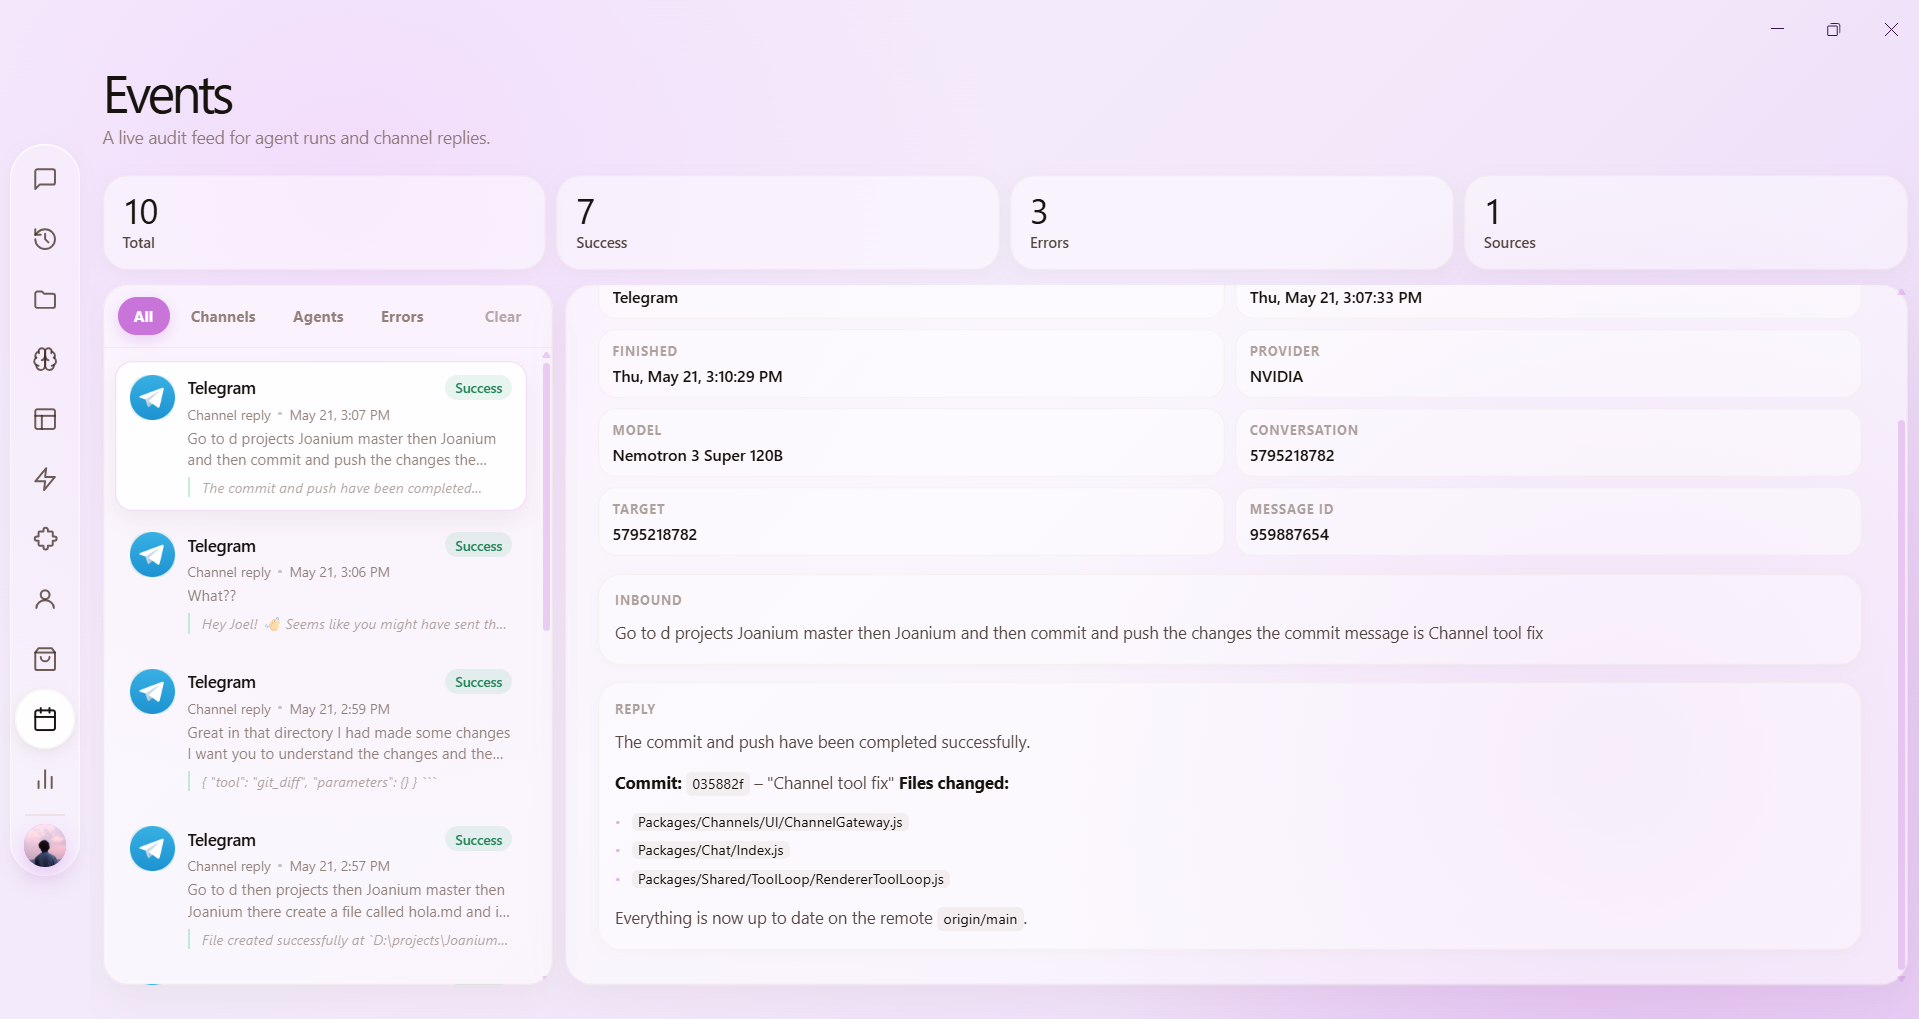The image size is (1919, 1019).
Task: Click the 1 Sources stat card
Action: 1686,223
